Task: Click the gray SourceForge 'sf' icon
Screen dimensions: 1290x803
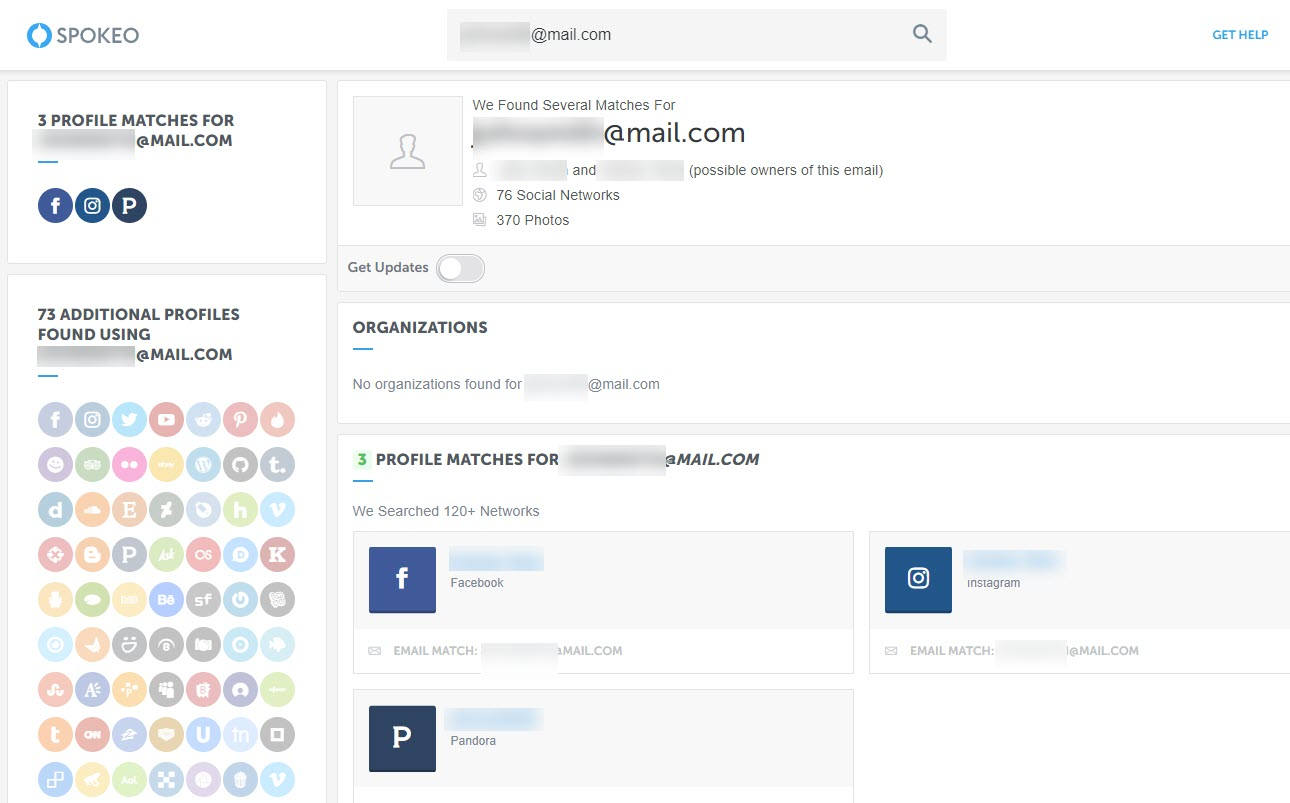Action: pyautogui.click(x=203, y=600)
